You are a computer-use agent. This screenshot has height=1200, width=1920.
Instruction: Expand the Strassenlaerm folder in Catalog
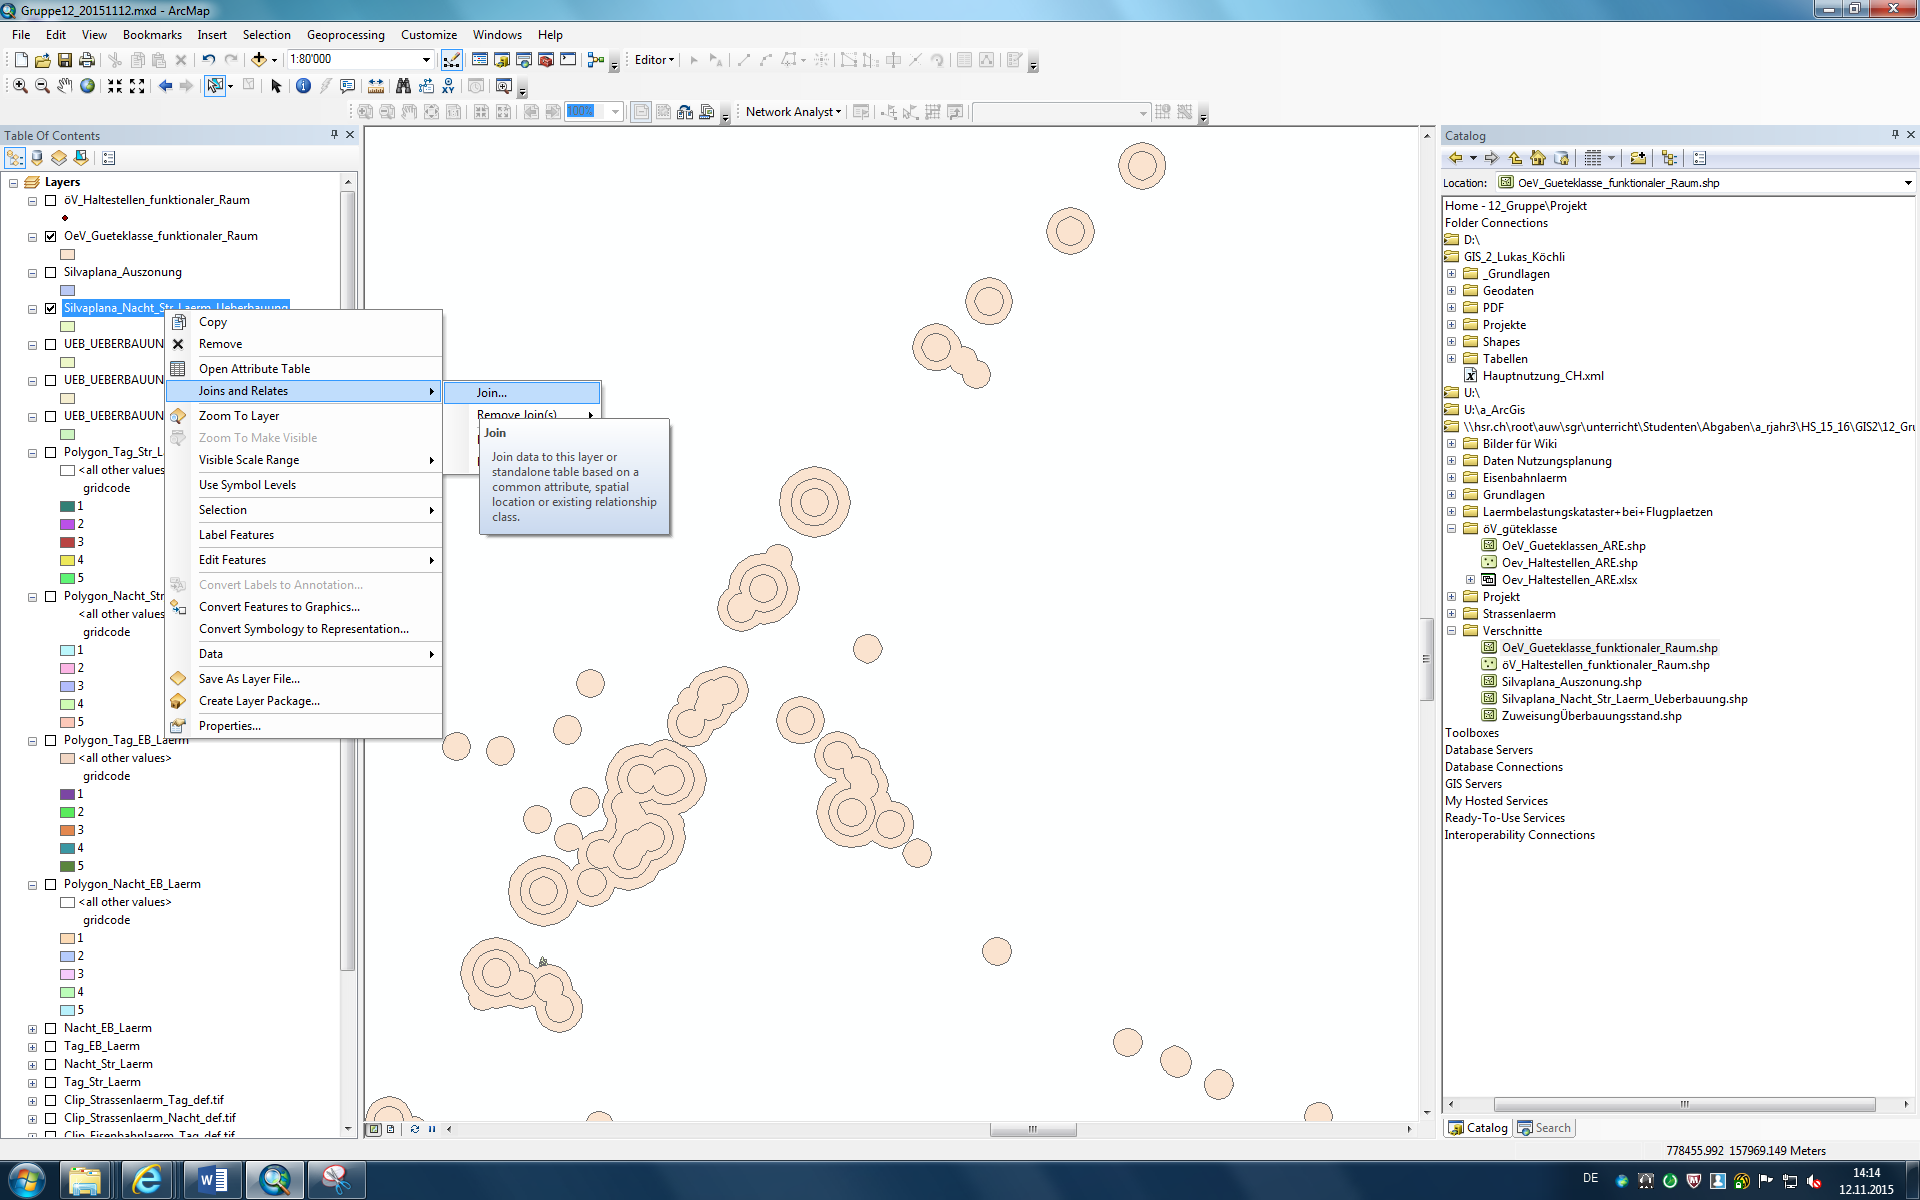(1451, 614)
